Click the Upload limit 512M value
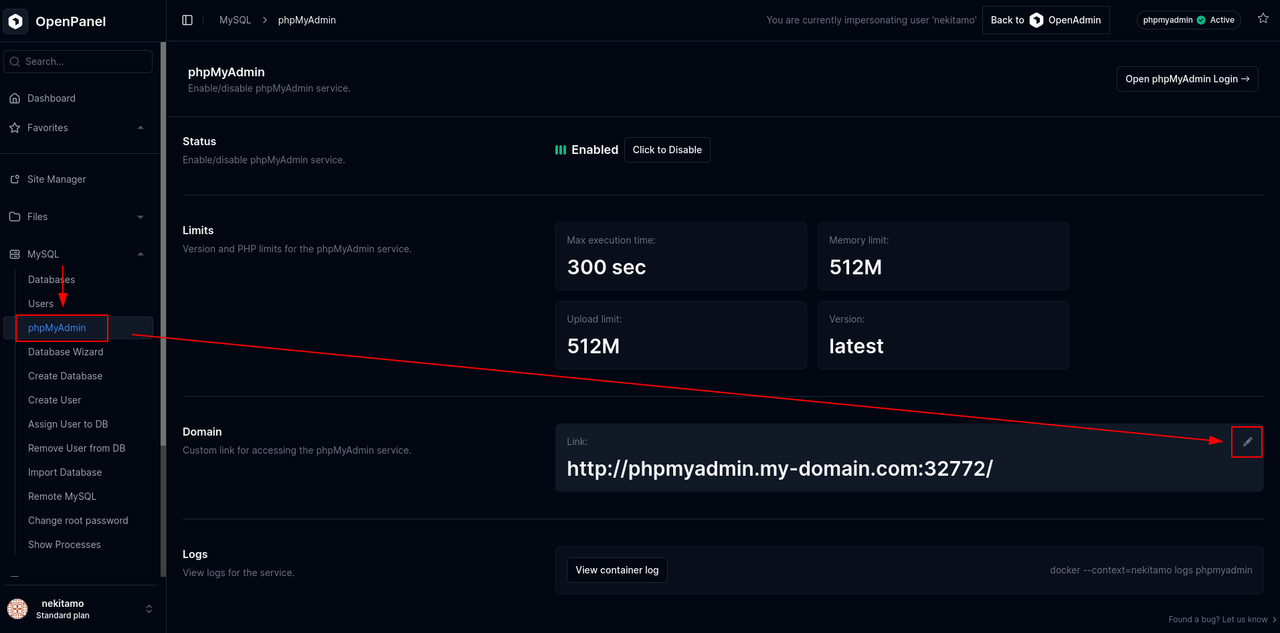 click(594, 346)
